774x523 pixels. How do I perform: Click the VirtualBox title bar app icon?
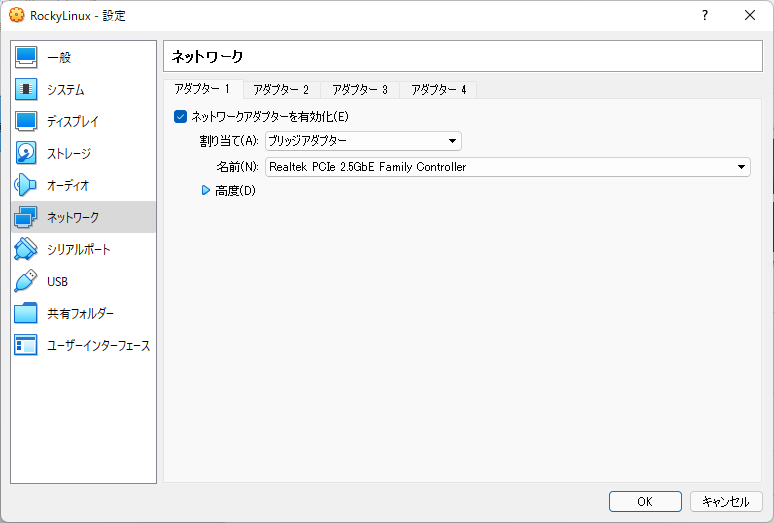pyautogui.click(x=15, y=16)
